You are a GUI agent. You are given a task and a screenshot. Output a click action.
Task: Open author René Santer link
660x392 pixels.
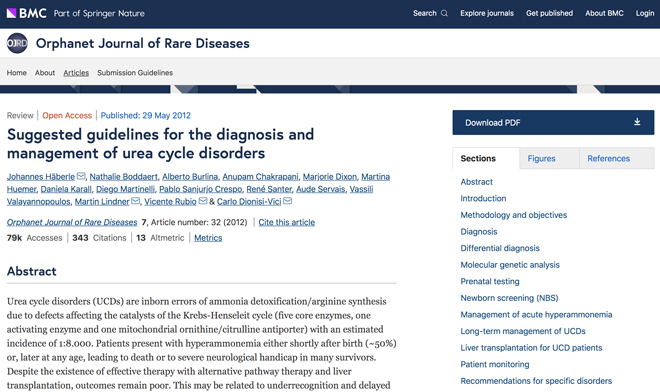pyautogui.click(x=269, y=189)
